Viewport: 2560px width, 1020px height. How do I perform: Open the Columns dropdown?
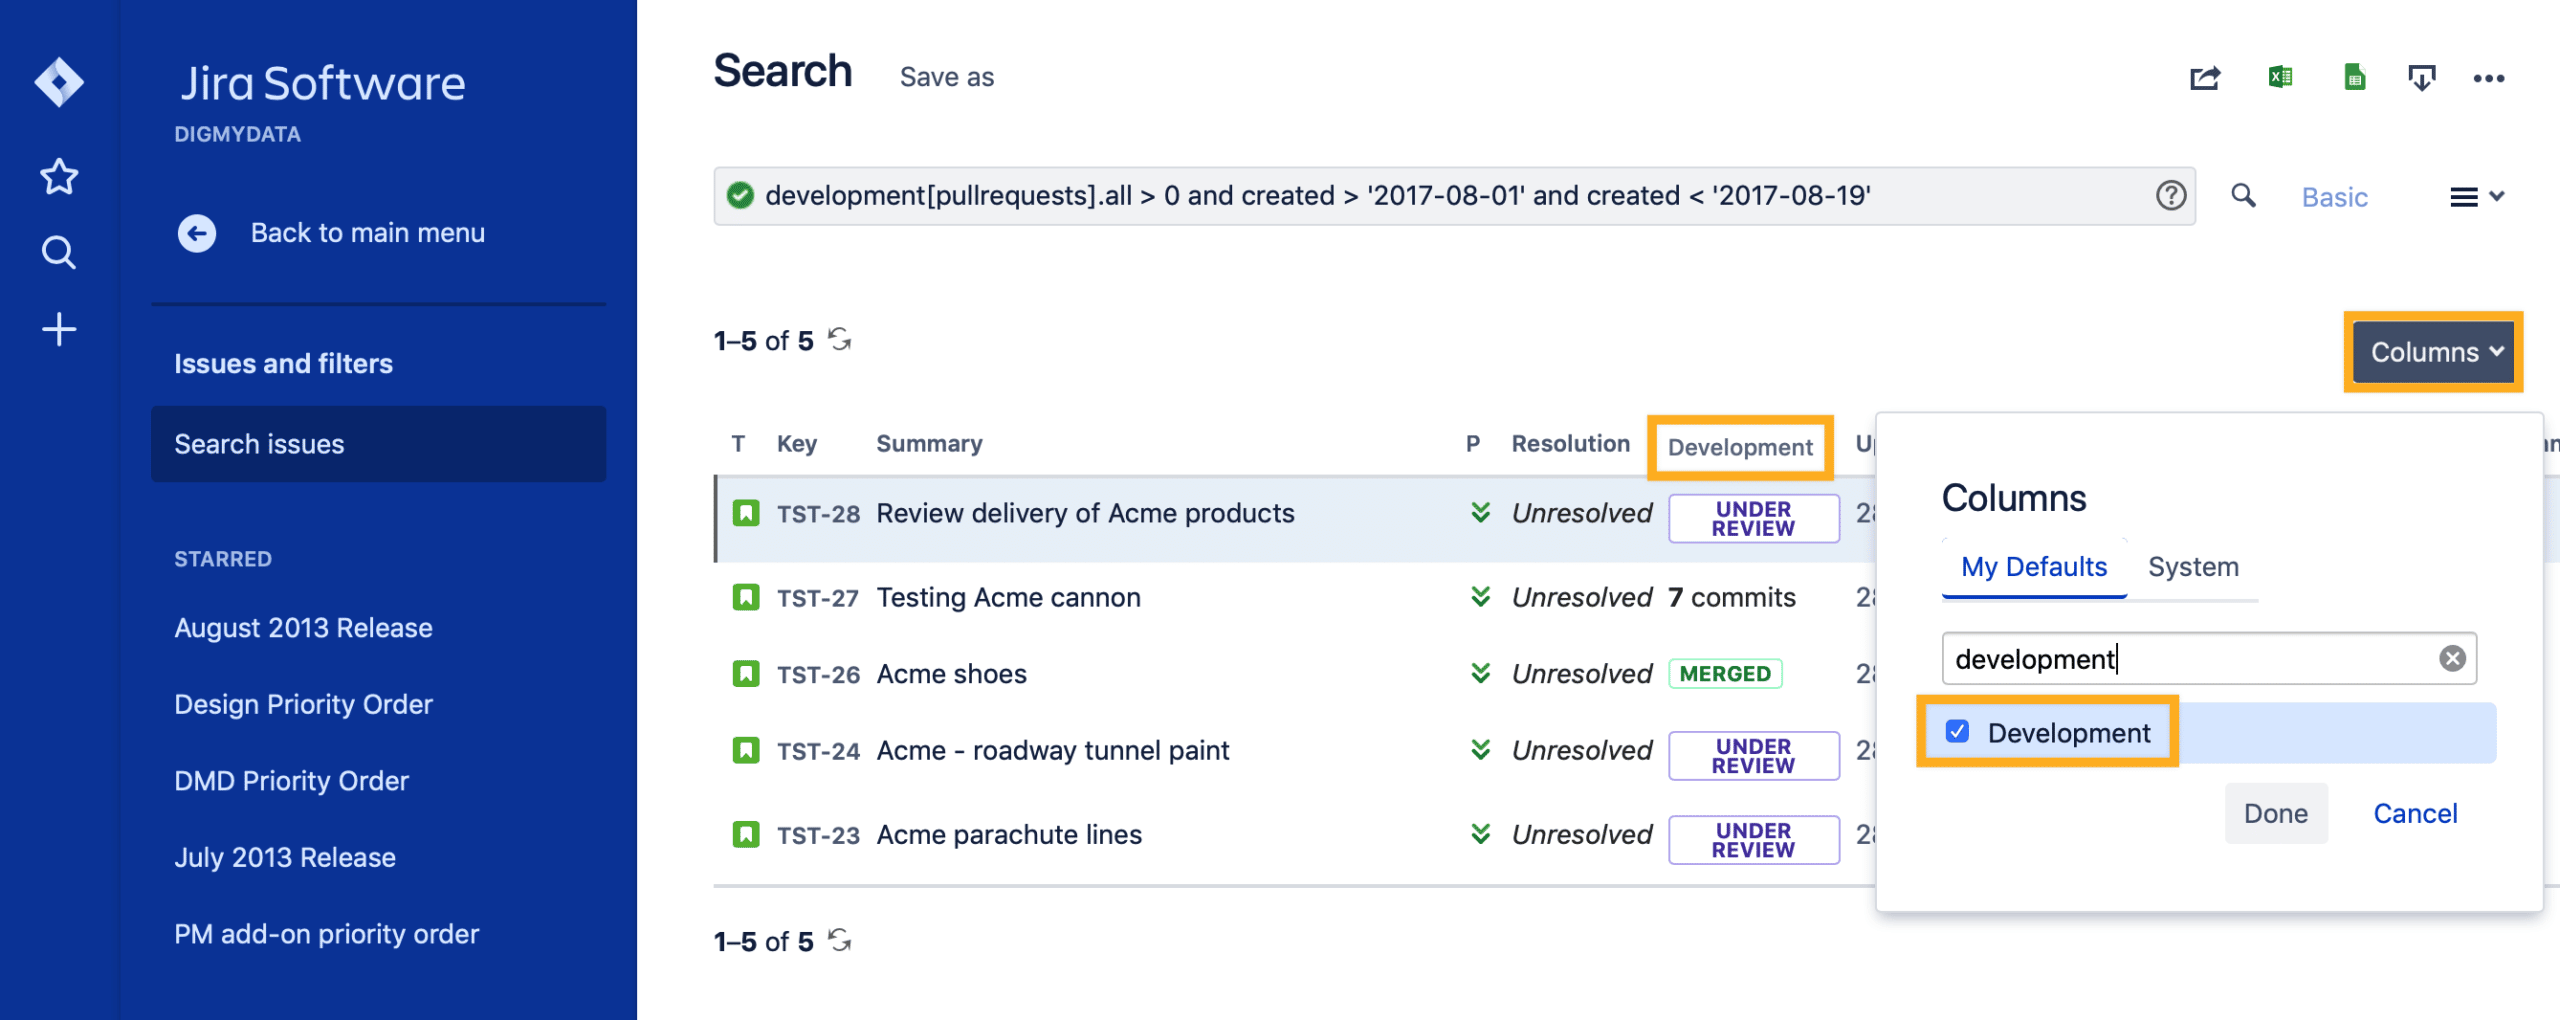click(x=2434, y=352)
